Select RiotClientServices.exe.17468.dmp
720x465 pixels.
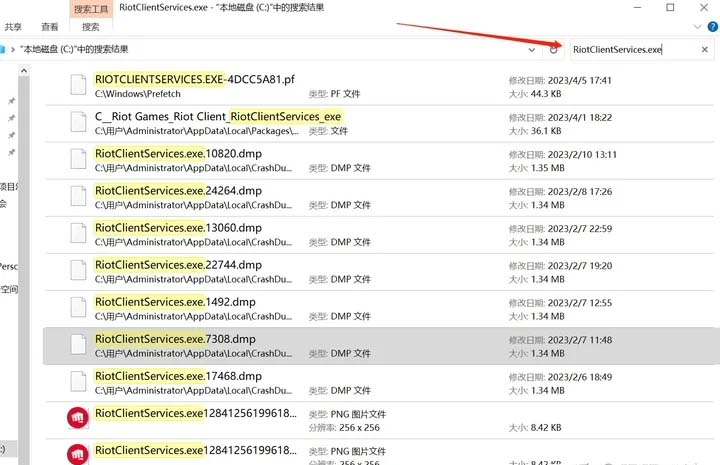(x=379, y=383)
